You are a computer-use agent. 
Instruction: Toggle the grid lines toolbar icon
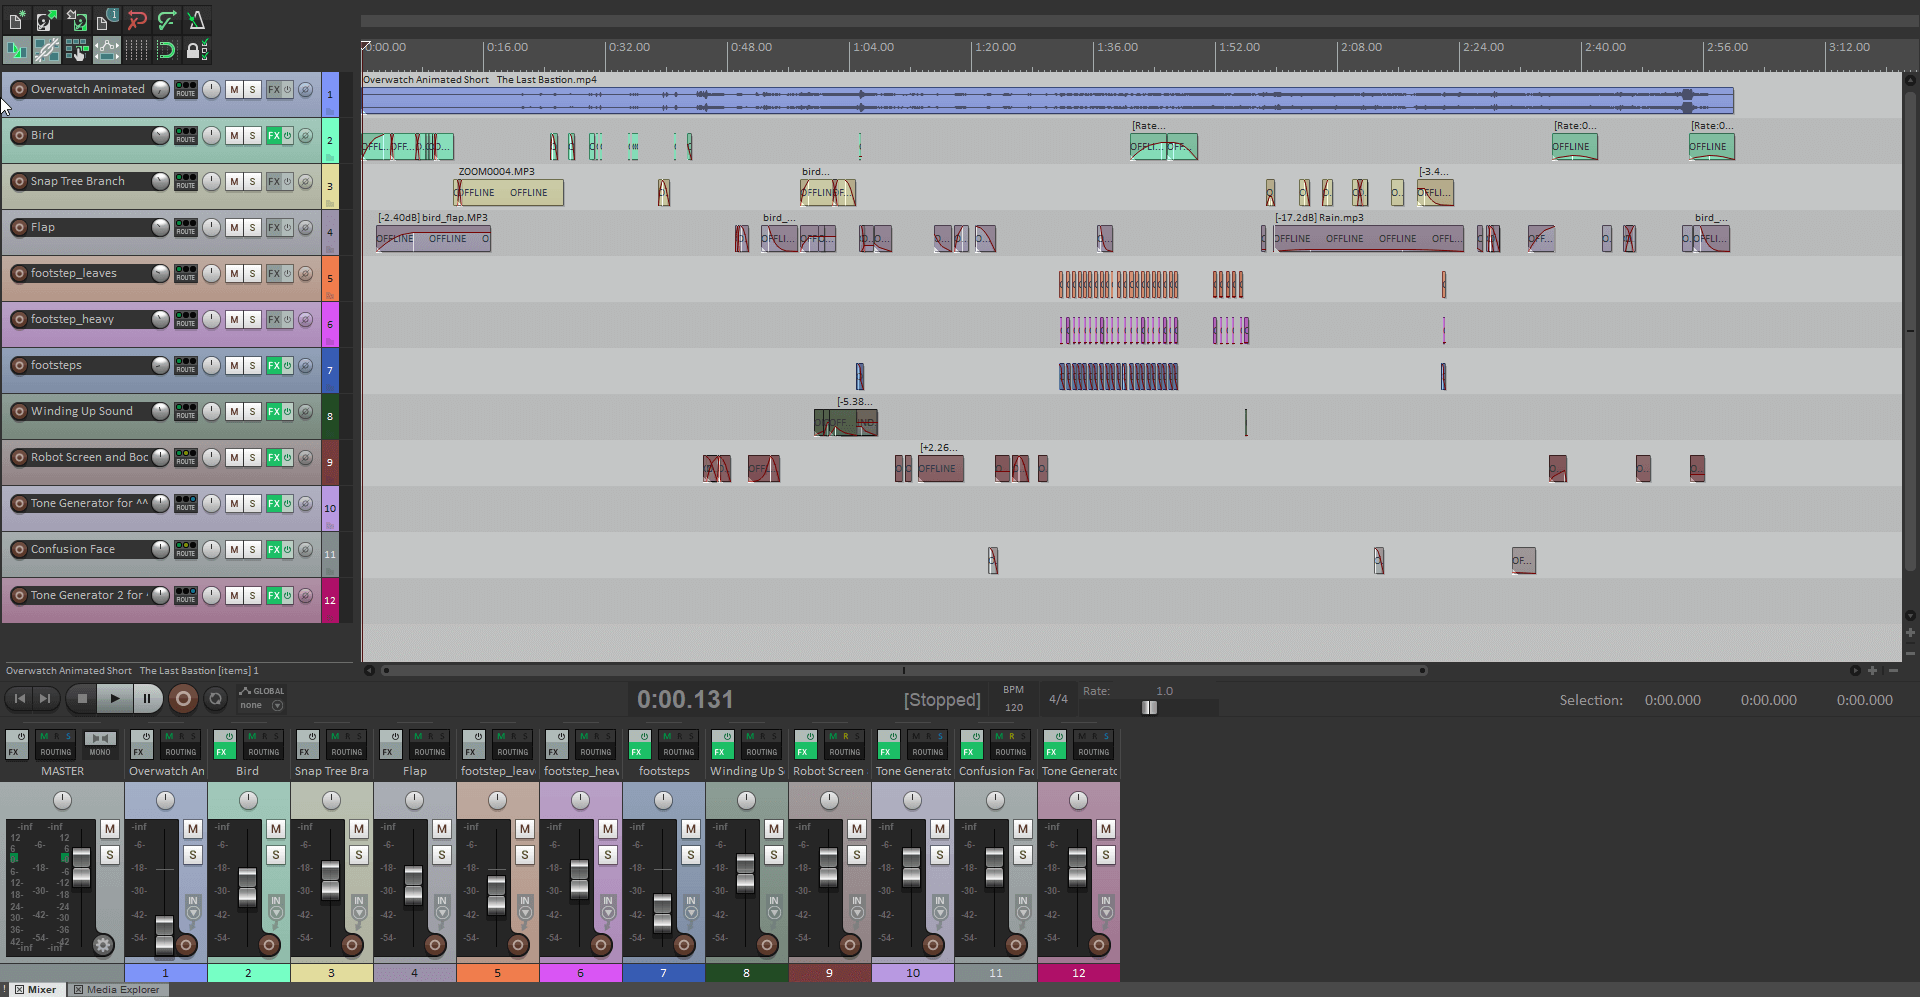pos(137,50)
